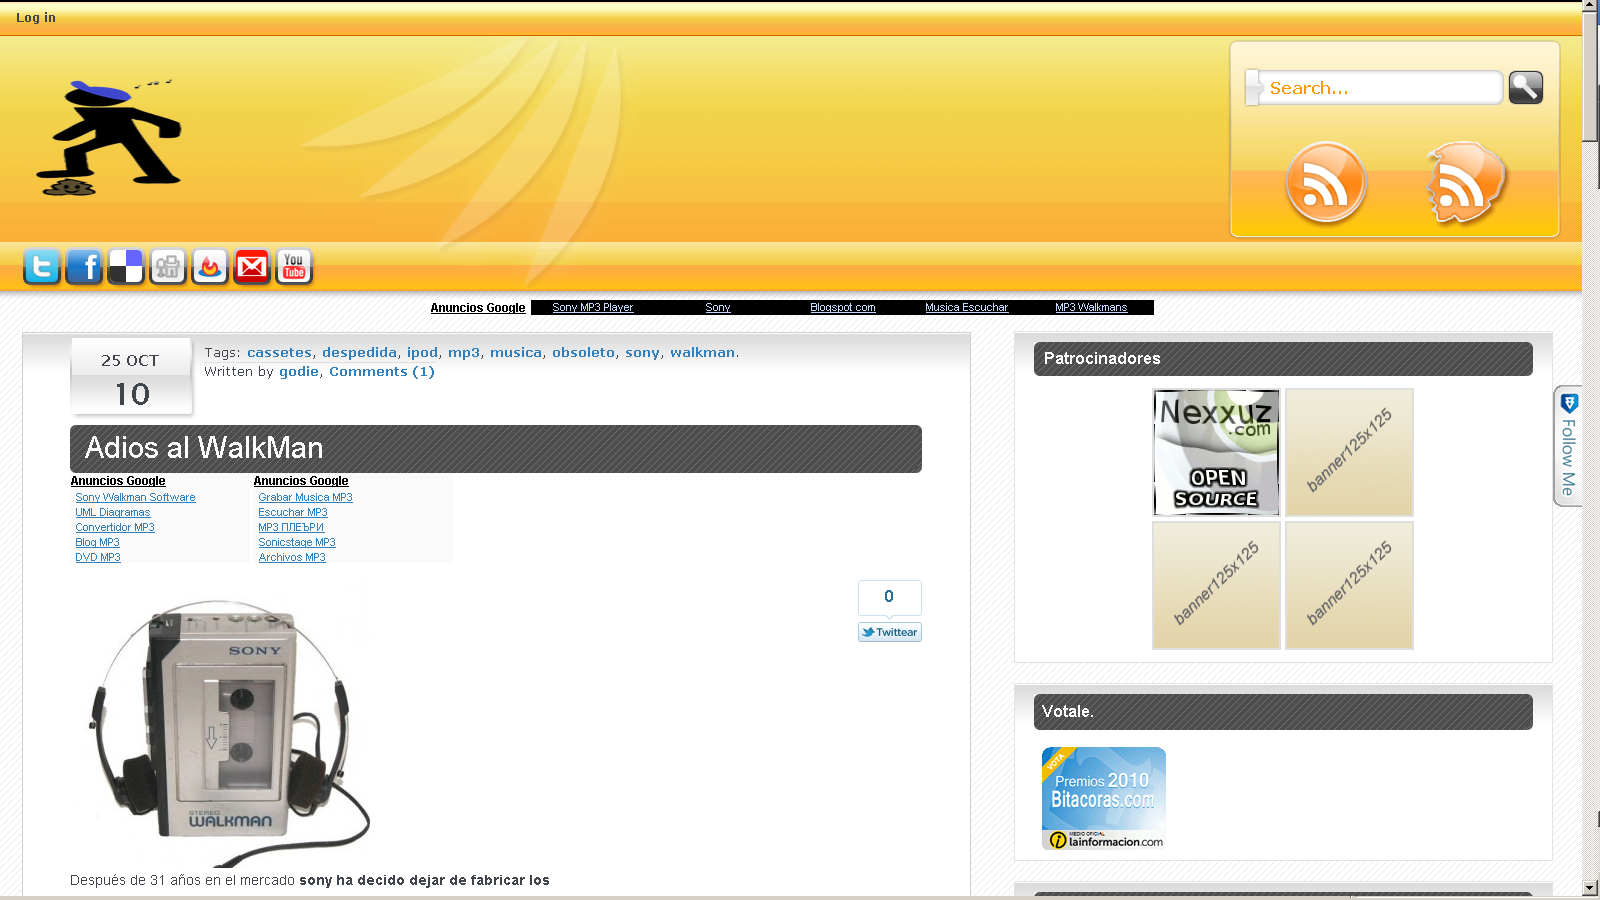The image size is (1600, 900).
Task: Open the mp3 tag
Action: tap(464, 353)
